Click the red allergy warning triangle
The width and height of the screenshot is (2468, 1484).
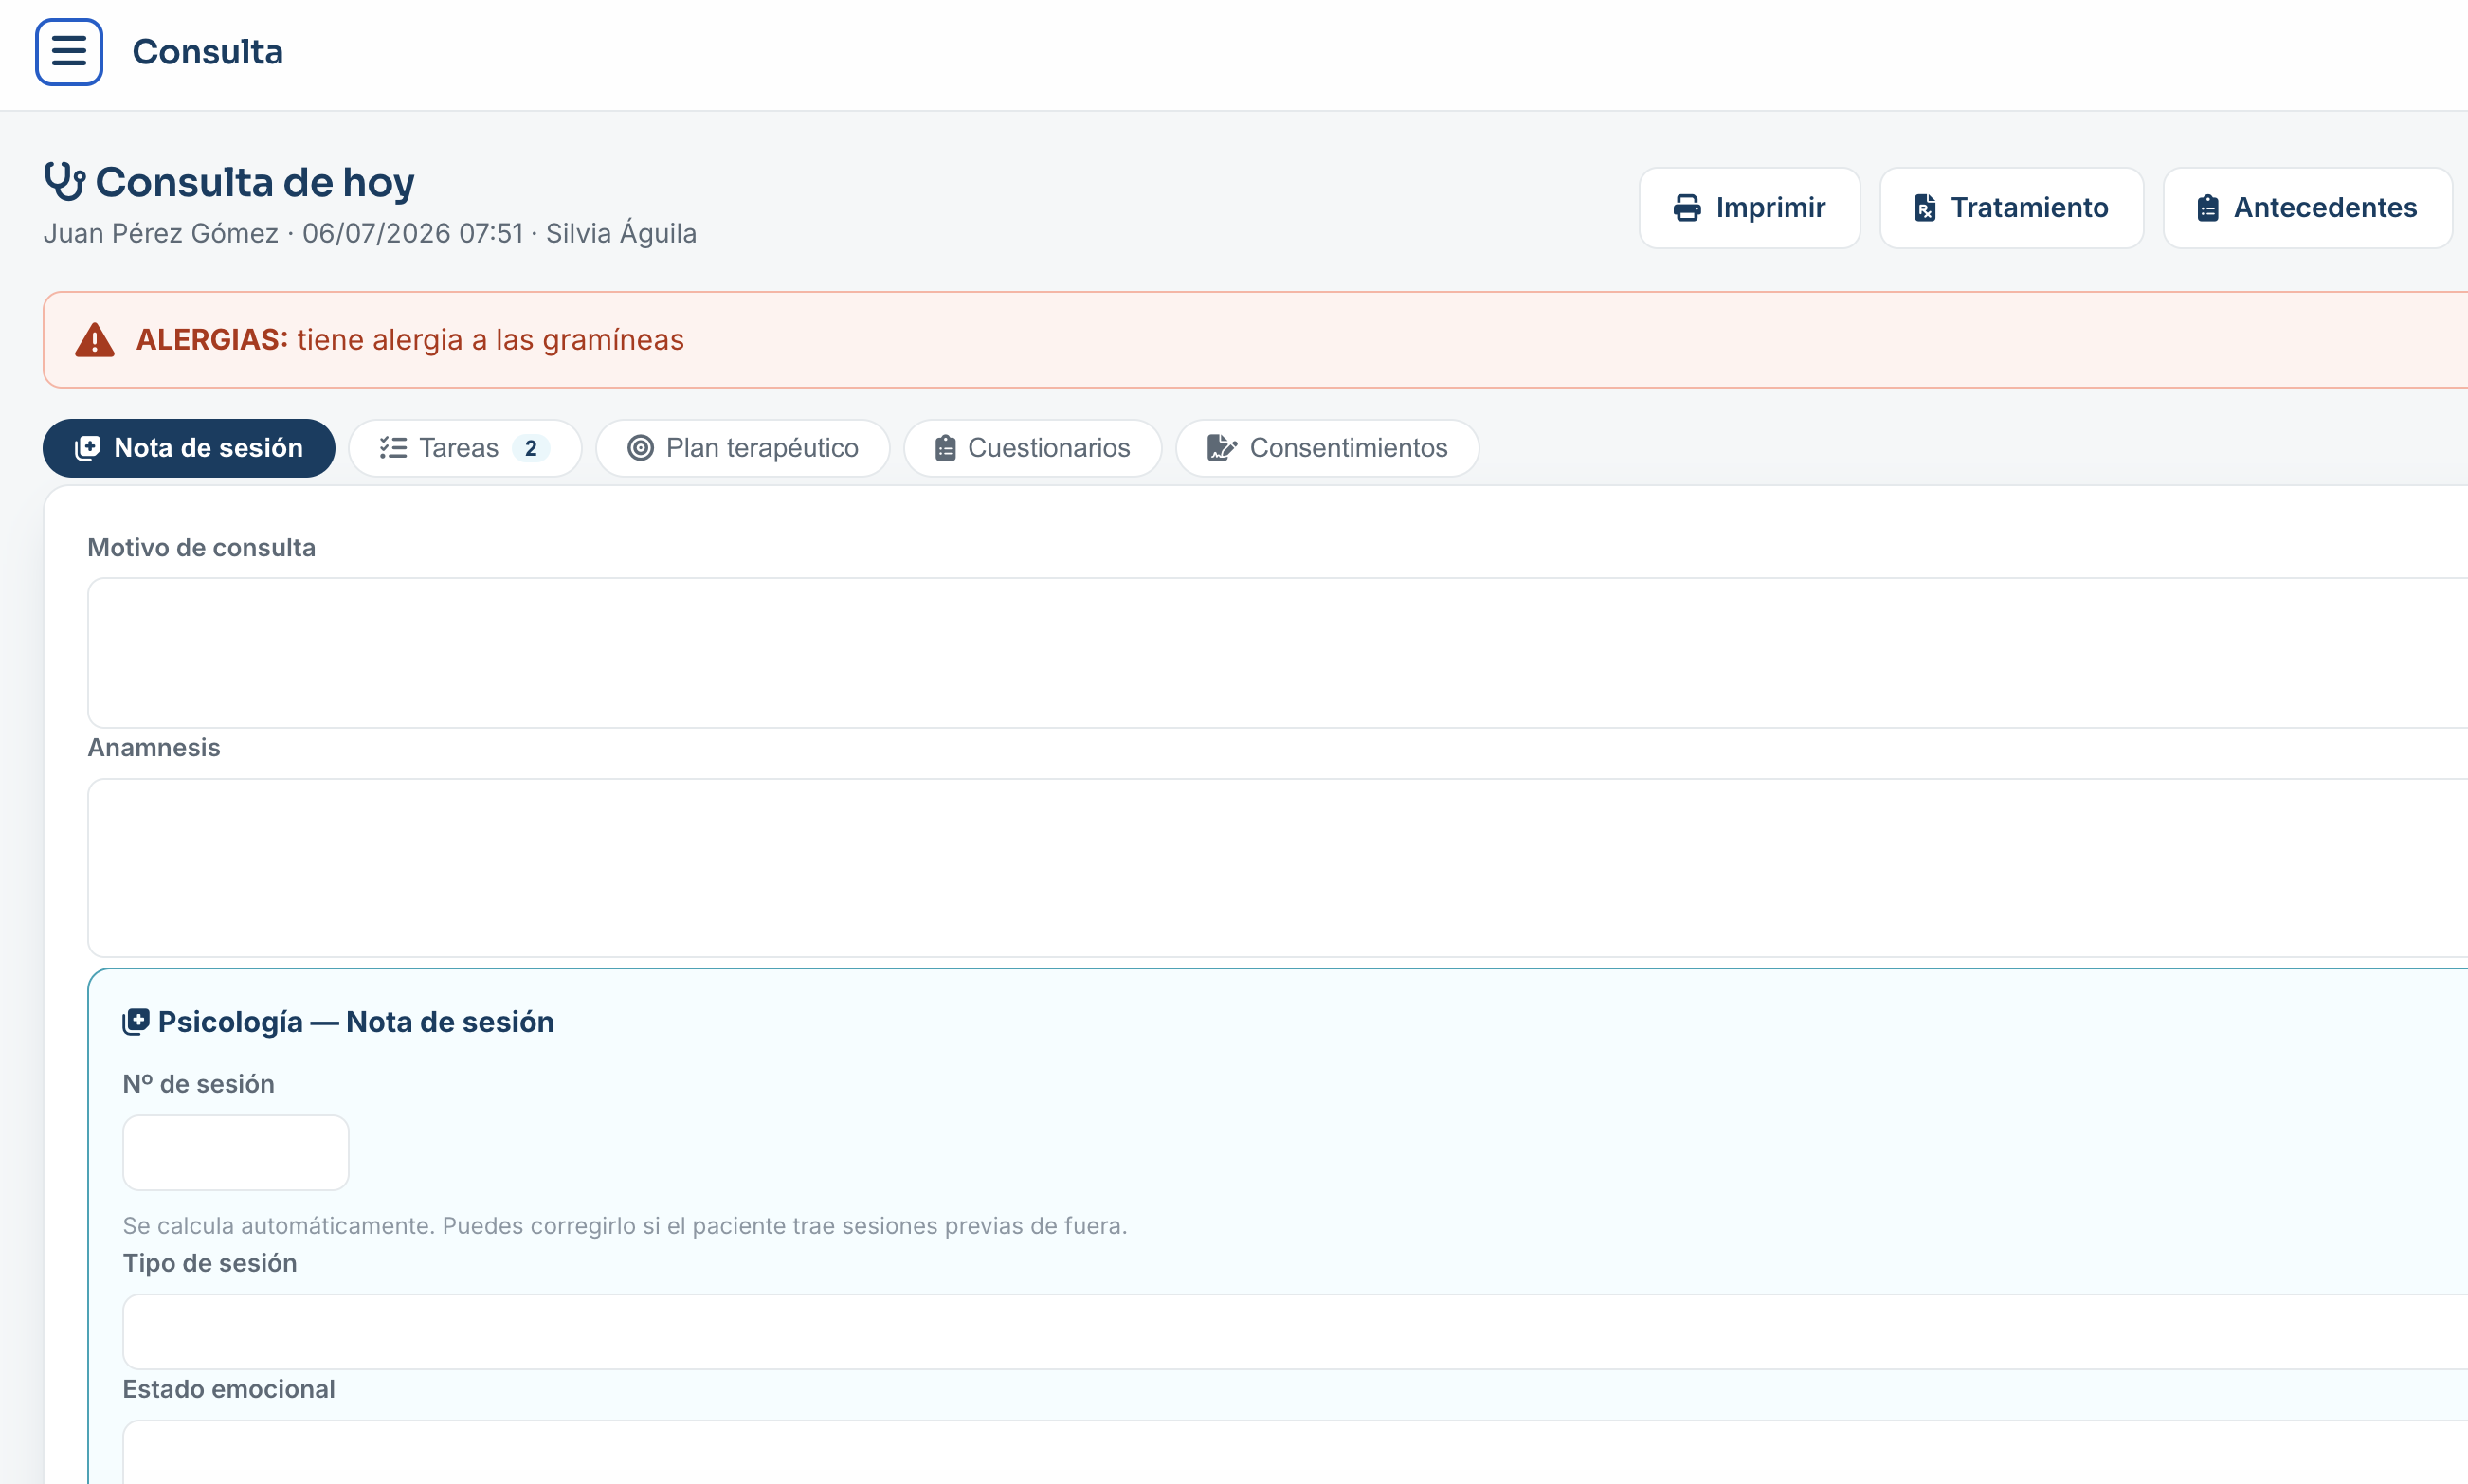pyautogui.click(x=95, y=340)
